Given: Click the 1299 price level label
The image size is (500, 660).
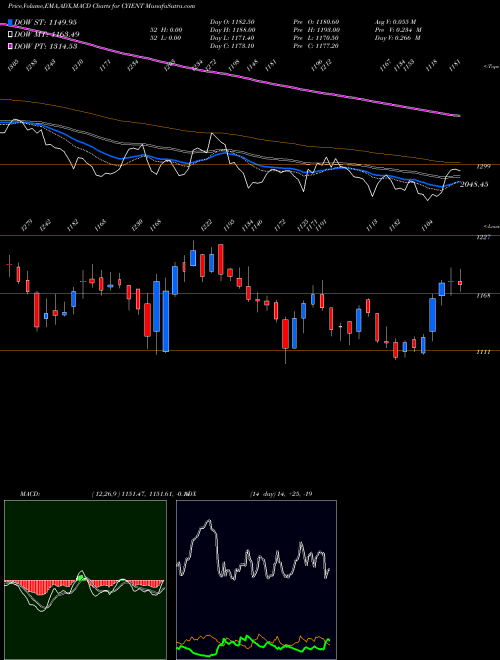Looking at the screenshot, I should pos(484,167).
